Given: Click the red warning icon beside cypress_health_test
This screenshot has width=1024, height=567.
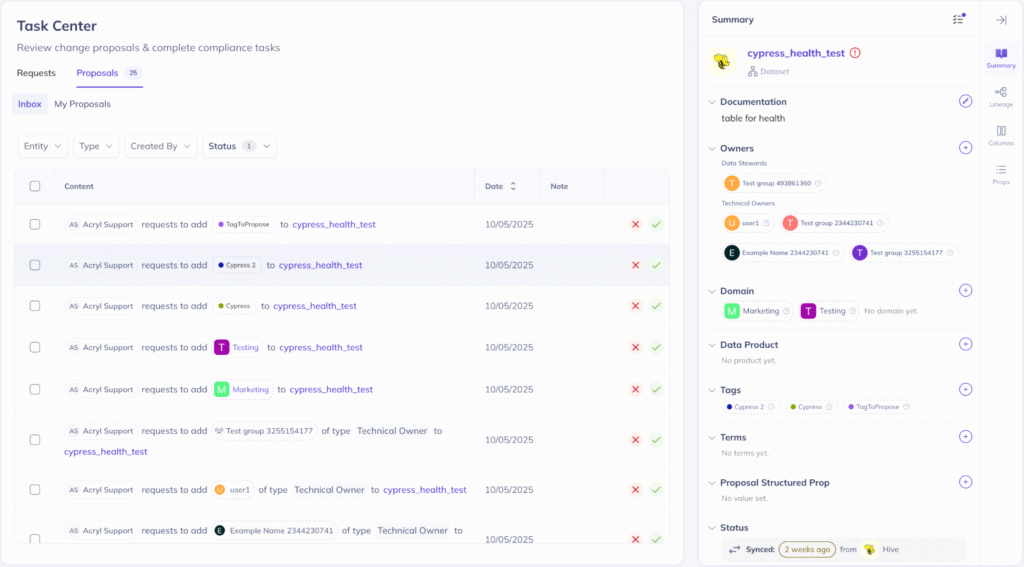Looking at the screenshot, I should tap(855, 53).
